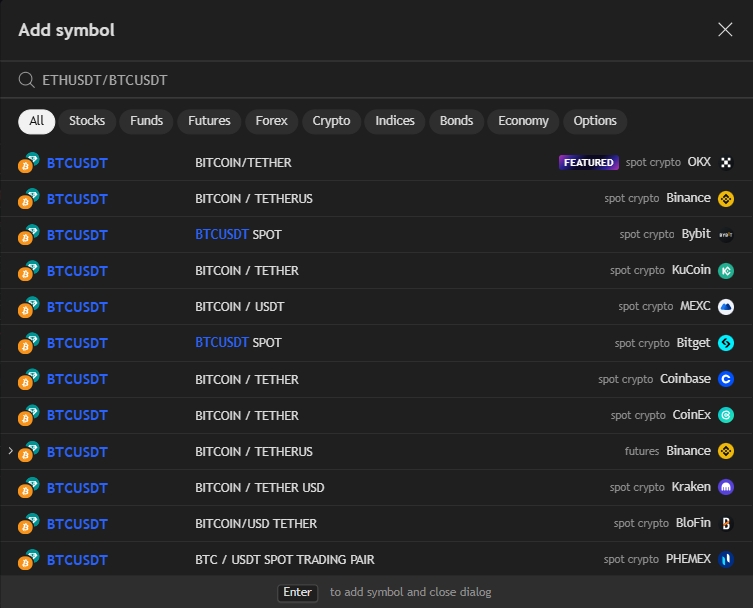Image resolution: width=753 pixels, height=608 pixels.
Task: Show only Crypto symbols
Action: coord(331,121)
